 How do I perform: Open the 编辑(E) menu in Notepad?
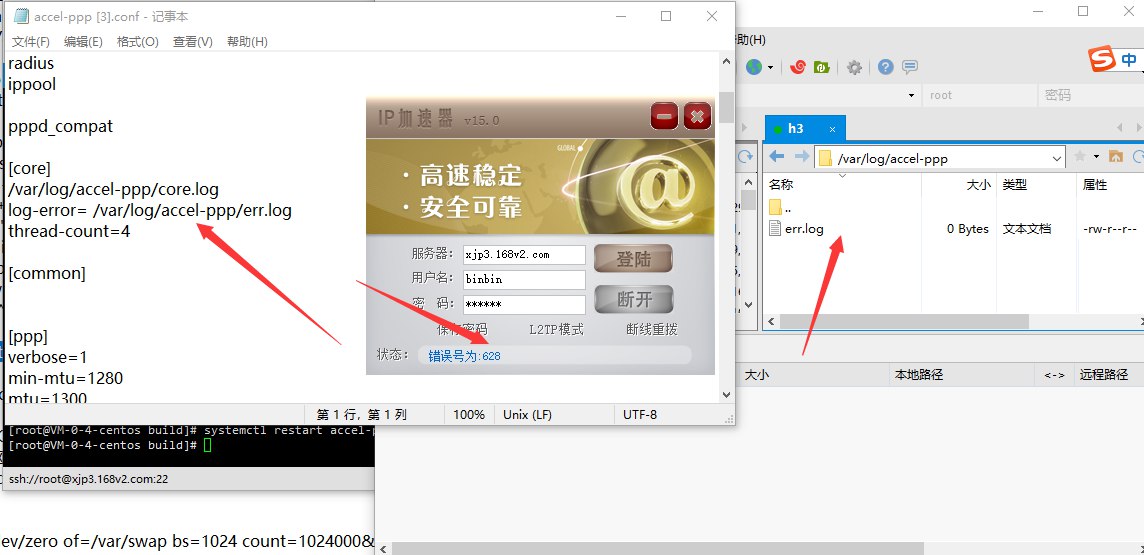coord(83,42)
